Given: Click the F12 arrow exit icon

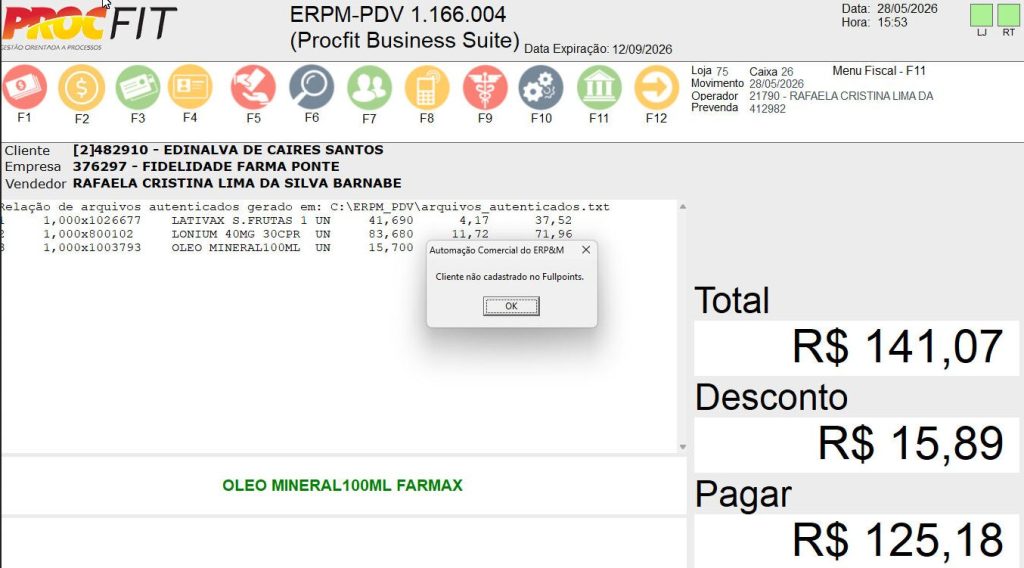Looking at the screenshot, I should coord(656,87).
